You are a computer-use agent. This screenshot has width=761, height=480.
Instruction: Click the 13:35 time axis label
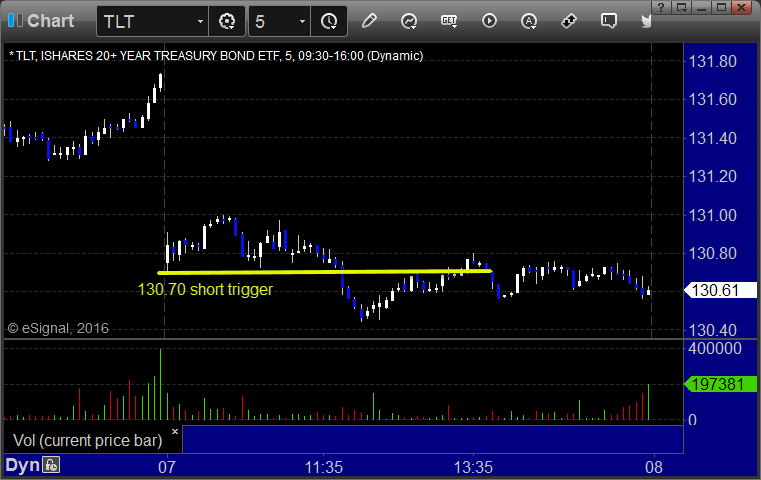[473, 467]
